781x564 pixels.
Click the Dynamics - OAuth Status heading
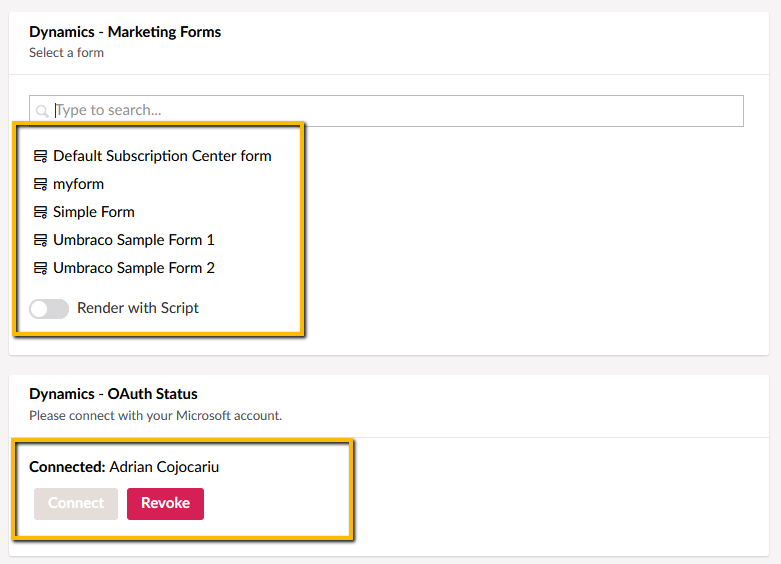(x=113, y=394)
